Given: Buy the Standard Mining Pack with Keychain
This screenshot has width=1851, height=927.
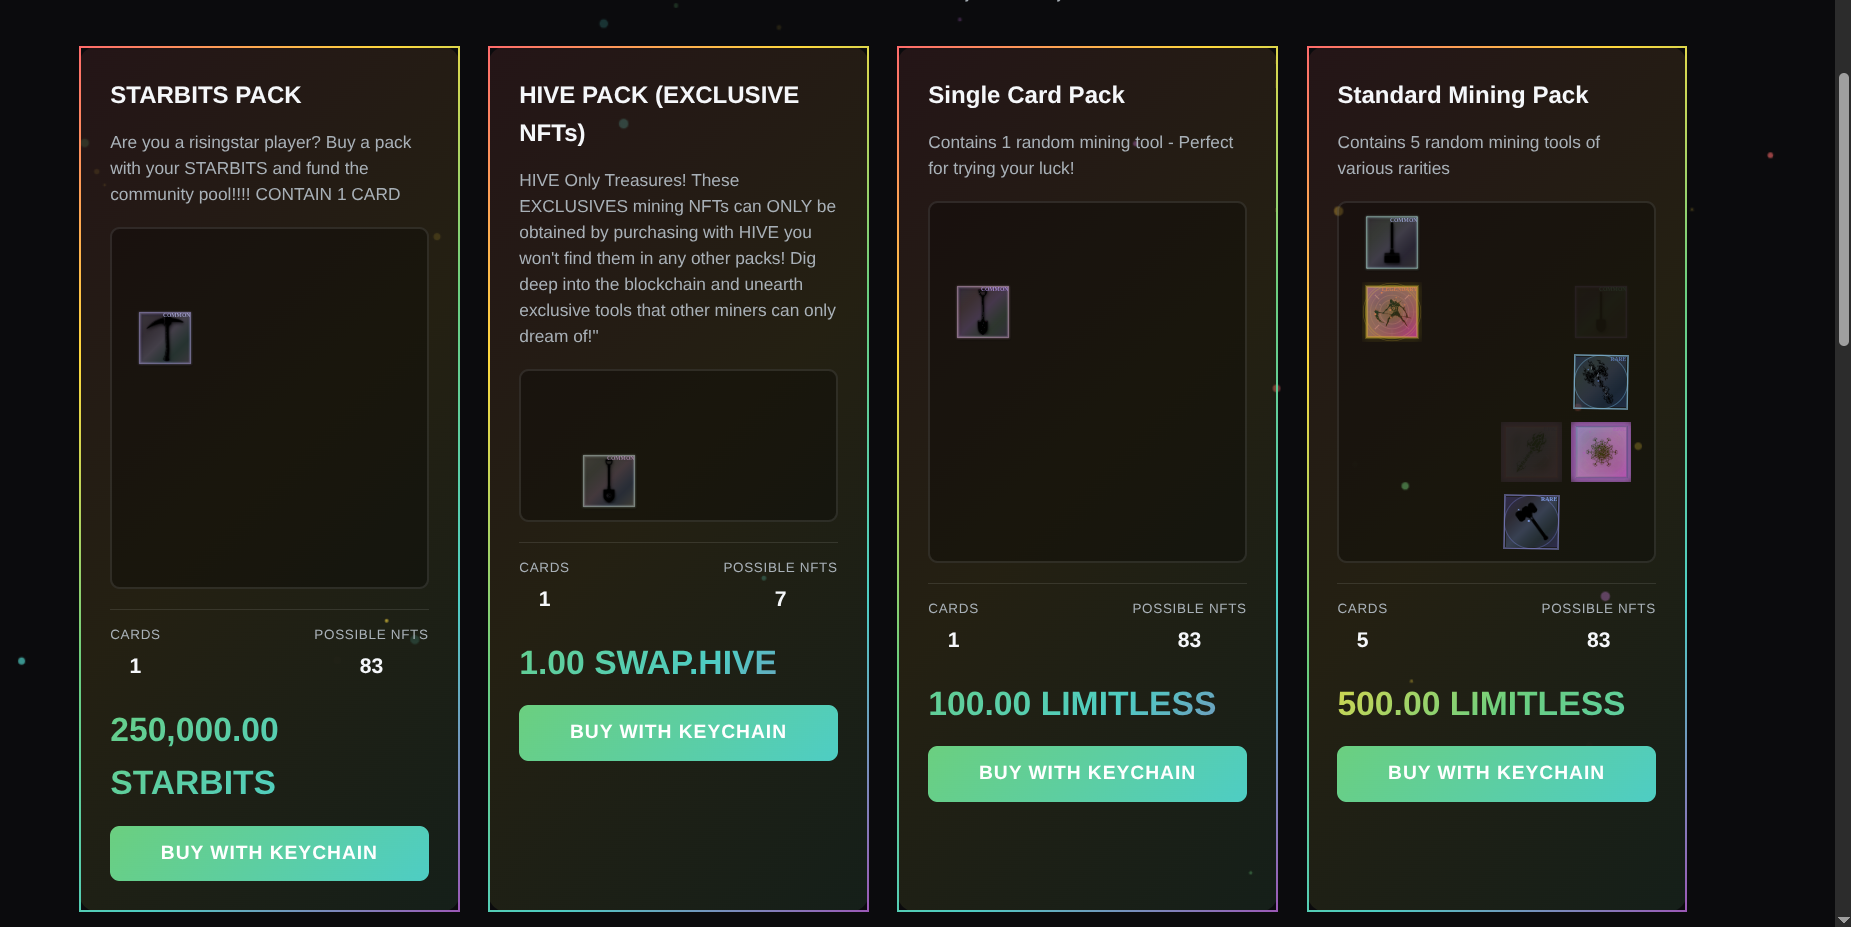Looking at the screenshot, I should 1496,773.
